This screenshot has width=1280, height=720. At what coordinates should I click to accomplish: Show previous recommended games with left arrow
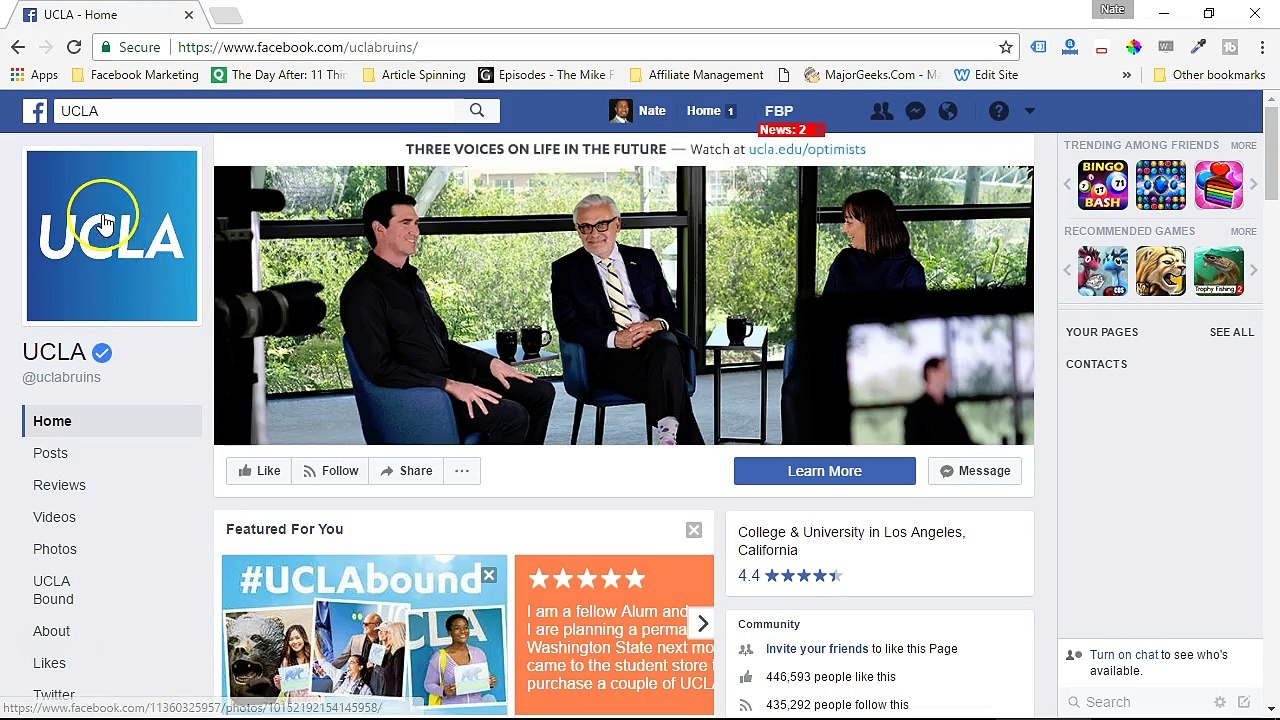[1067, 271]
